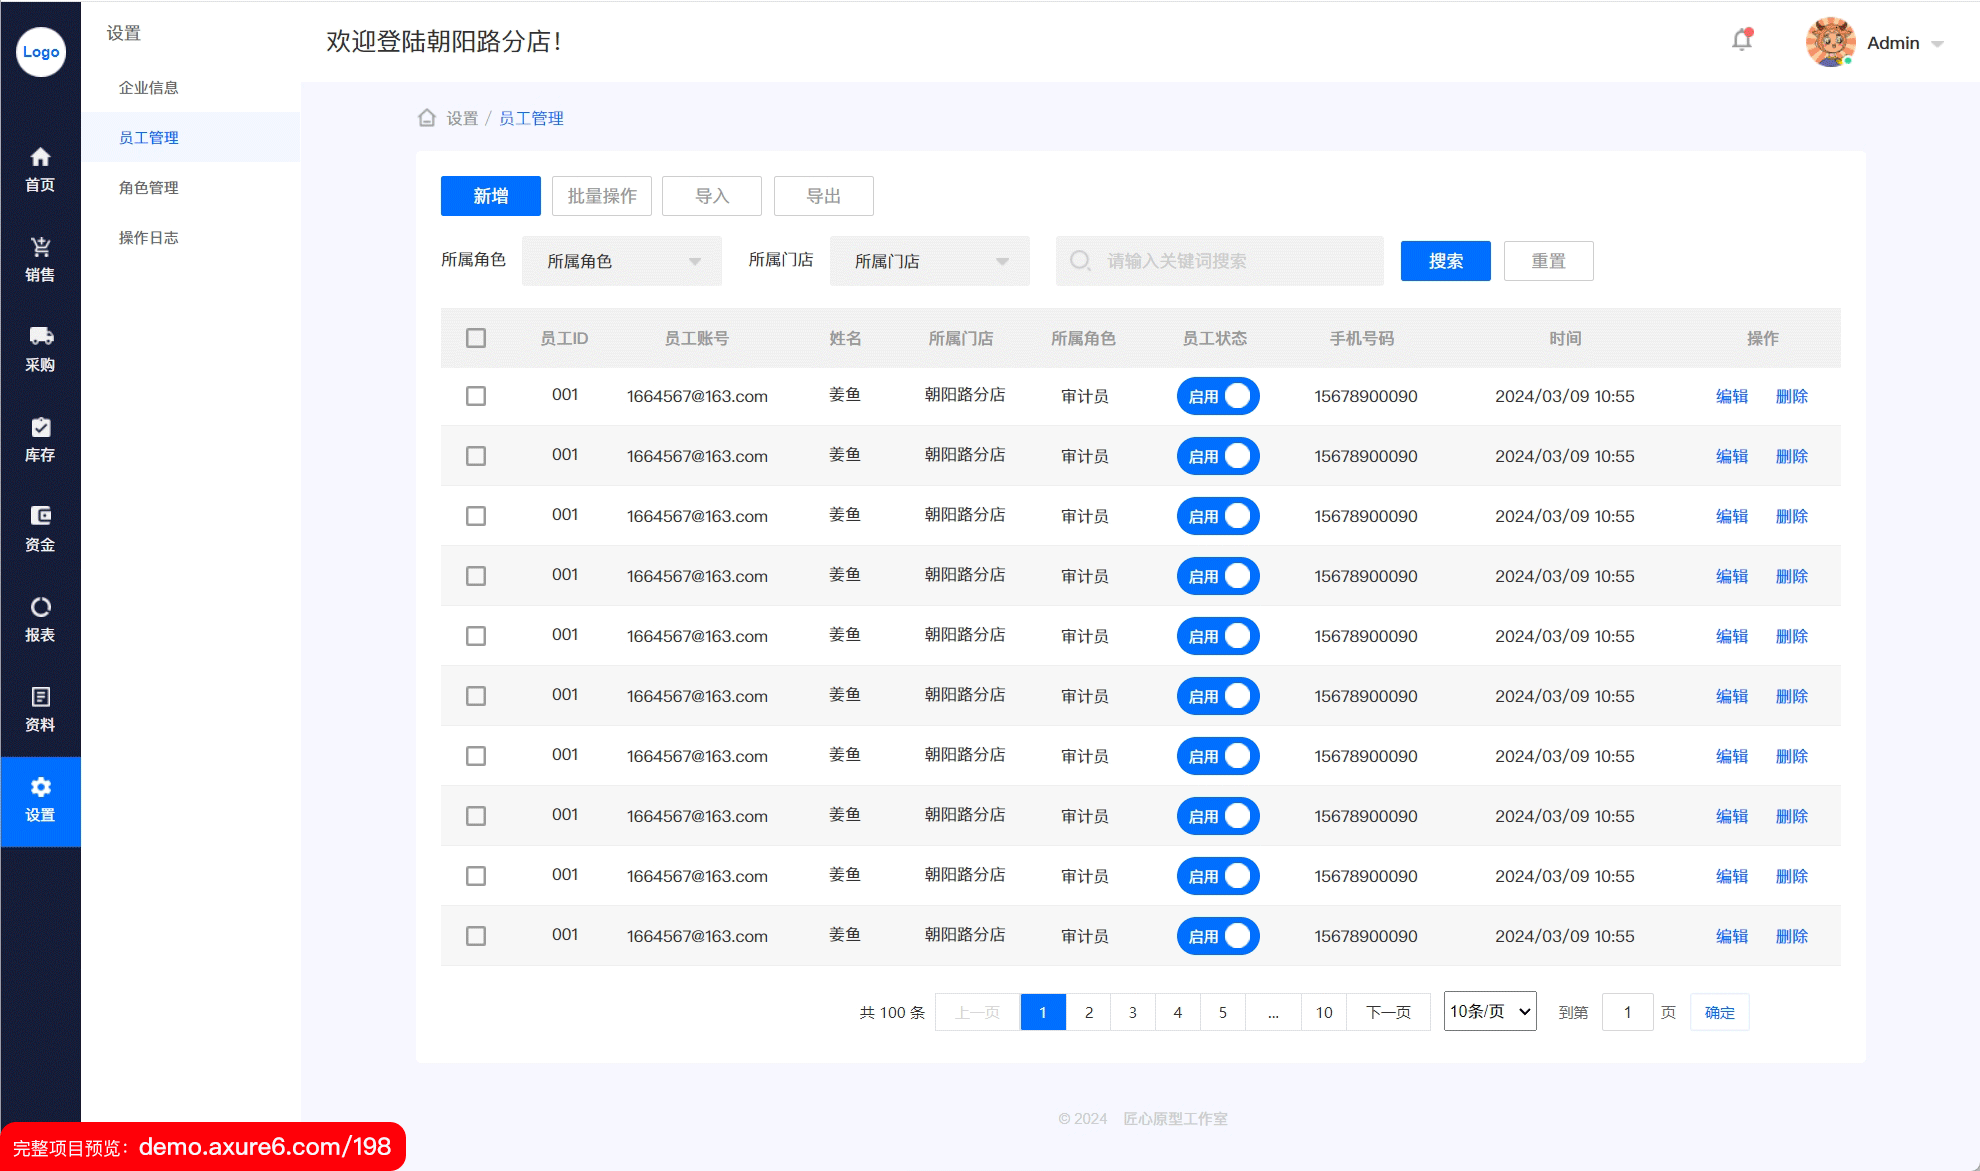Click the 导出 button
Screen dimensions: 1980x1171
824,196
